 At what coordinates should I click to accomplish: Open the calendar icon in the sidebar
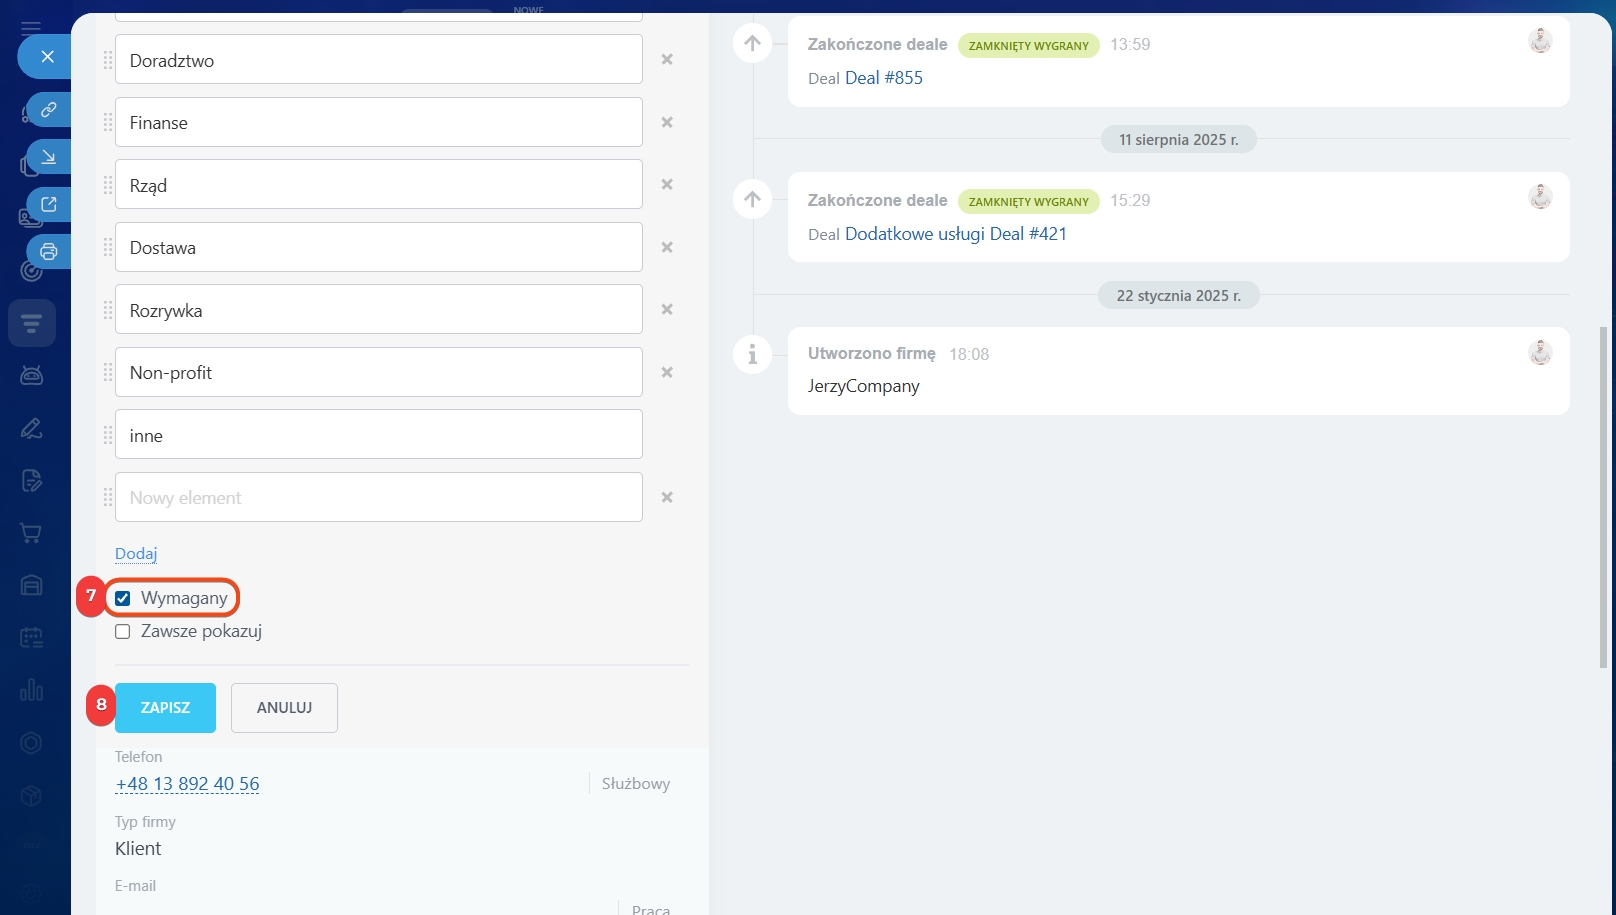(x=32, y=637)
